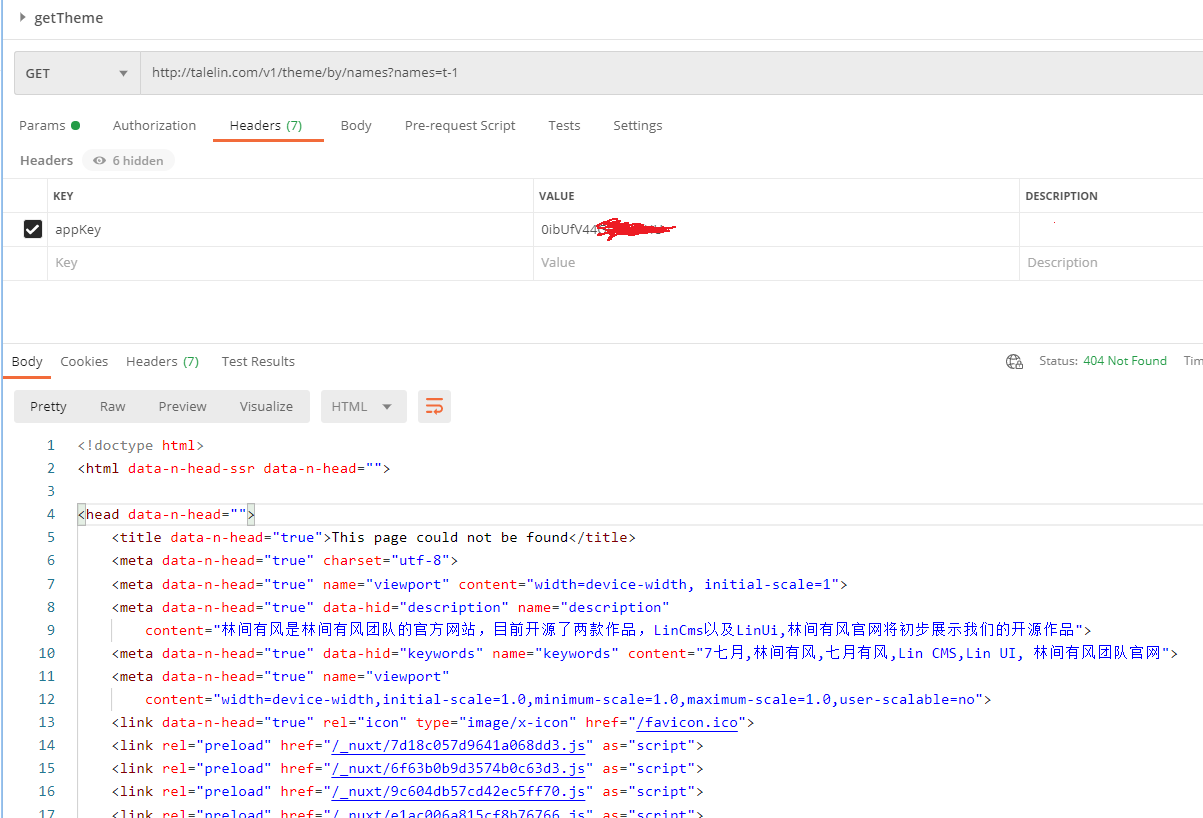The height and width of the screenshot is (818, 1203).
Task: Click the empty Value placeholder field
Action: pos(776,263)
